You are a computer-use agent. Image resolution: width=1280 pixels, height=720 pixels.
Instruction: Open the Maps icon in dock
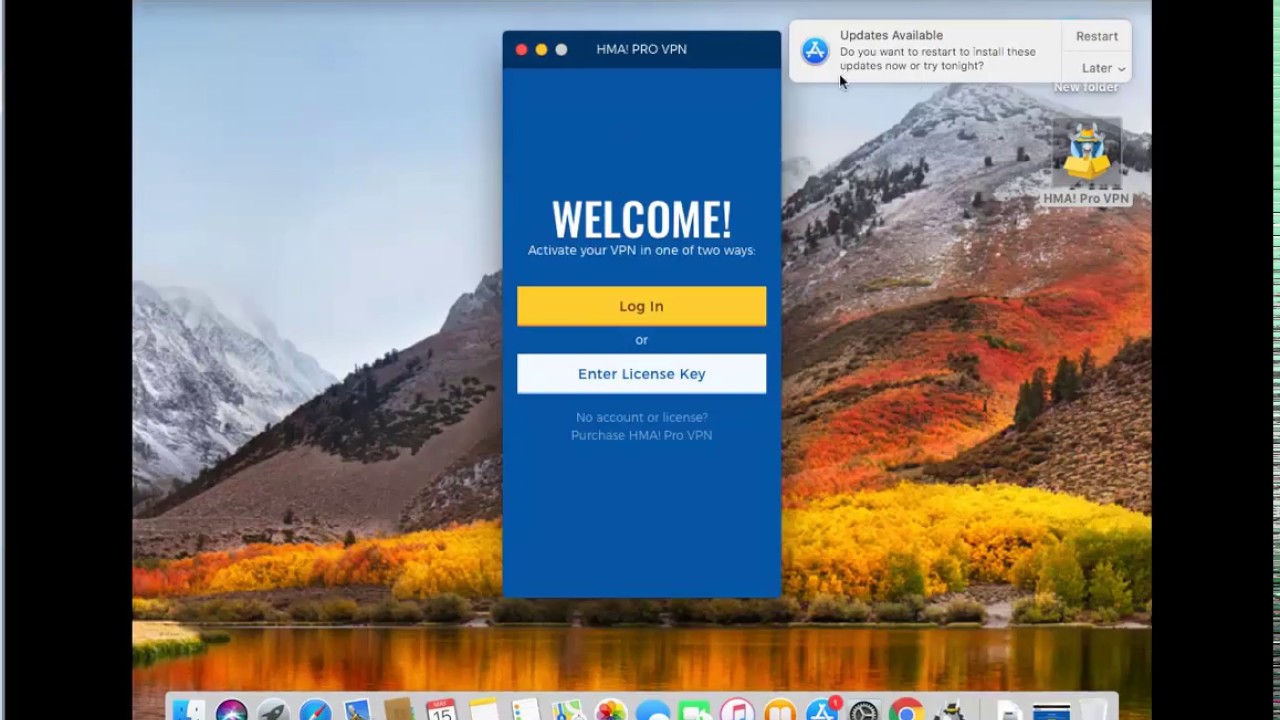point(568,709)
